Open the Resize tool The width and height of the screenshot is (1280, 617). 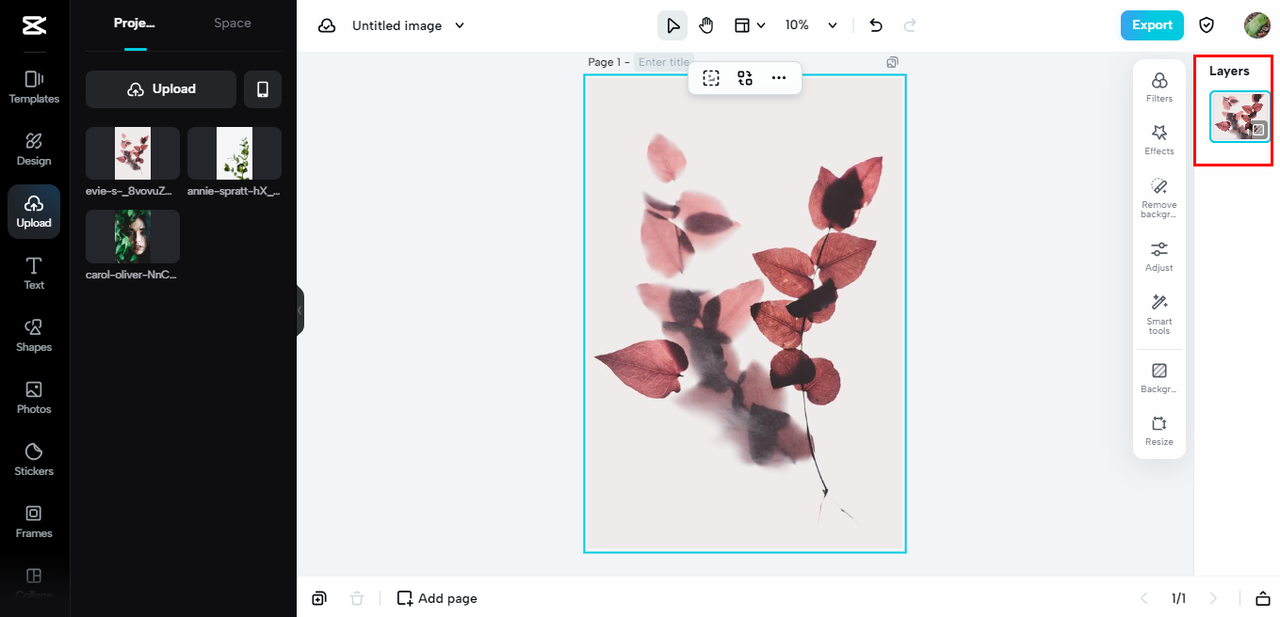click(x=1159, y=431)
